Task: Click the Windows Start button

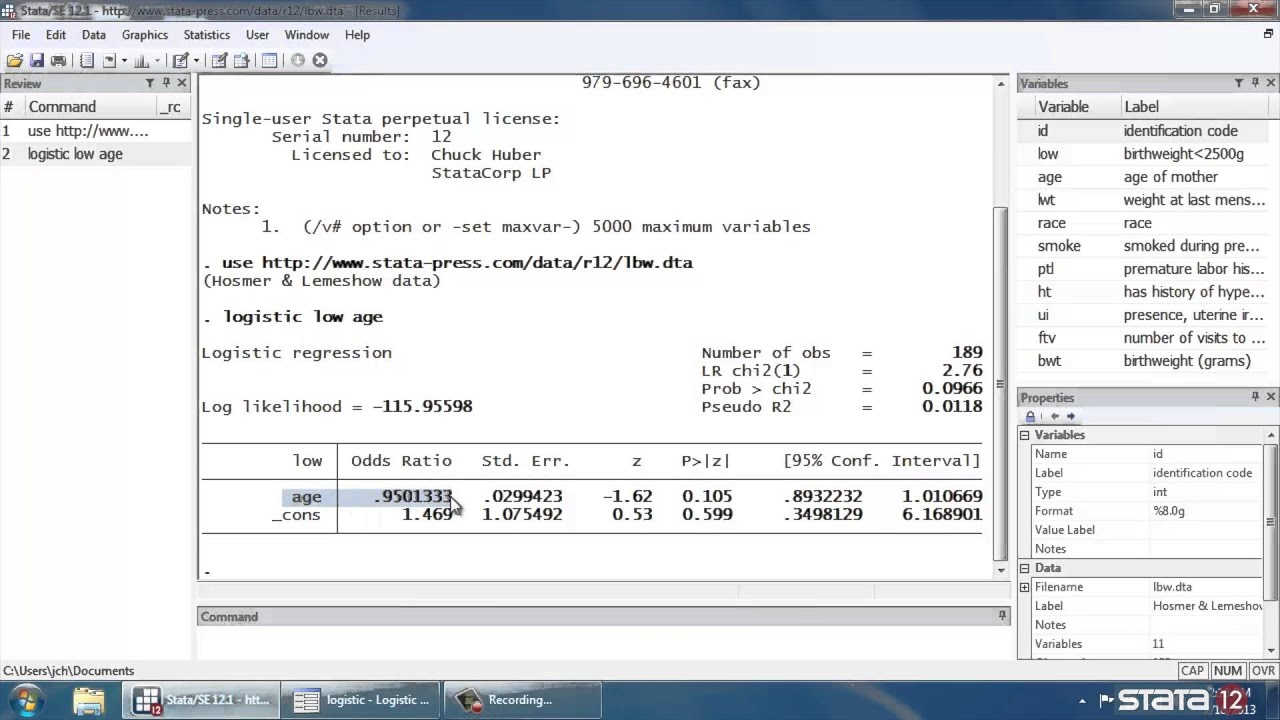Action: coord(26,700)
